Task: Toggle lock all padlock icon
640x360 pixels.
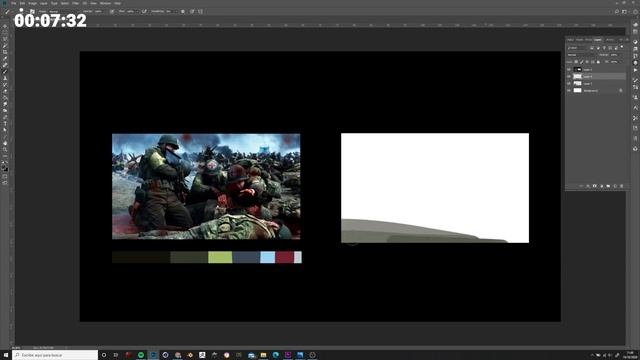Action: click(x=598, y=62)
